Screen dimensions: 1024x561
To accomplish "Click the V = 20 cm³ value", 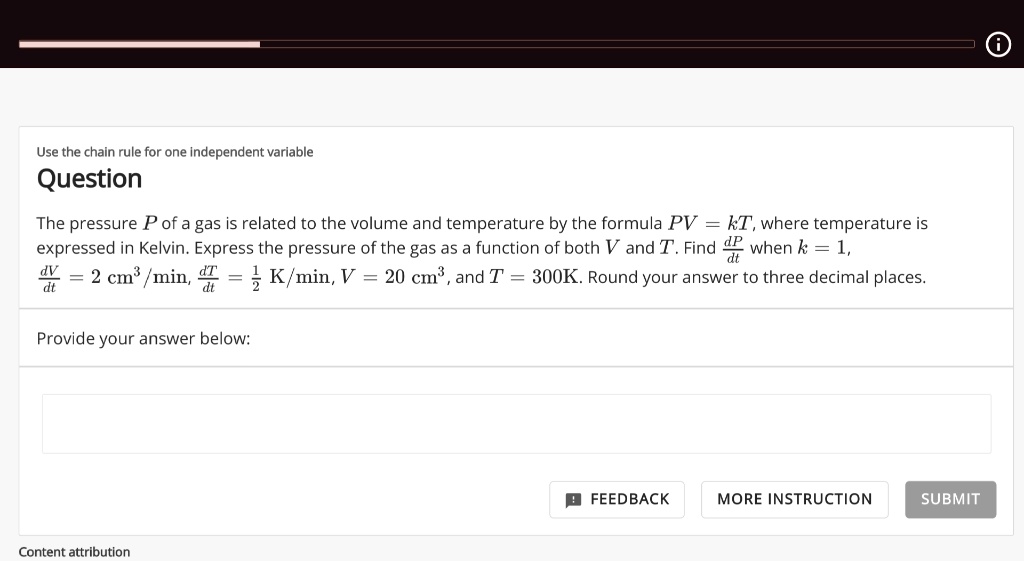I will click(x=393, y=276).
